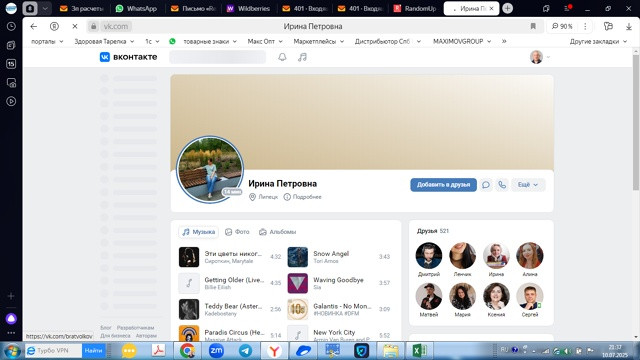Switch to the Фото tab

click(237, 232)
